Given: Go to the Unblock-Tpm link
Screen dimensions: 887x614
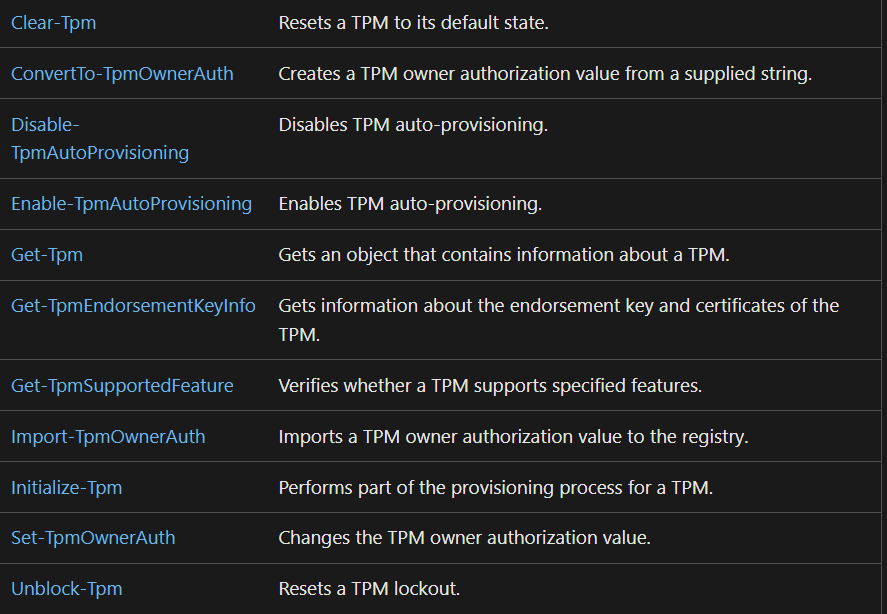Looking at the screenshot, I should (x=67, y=589).
